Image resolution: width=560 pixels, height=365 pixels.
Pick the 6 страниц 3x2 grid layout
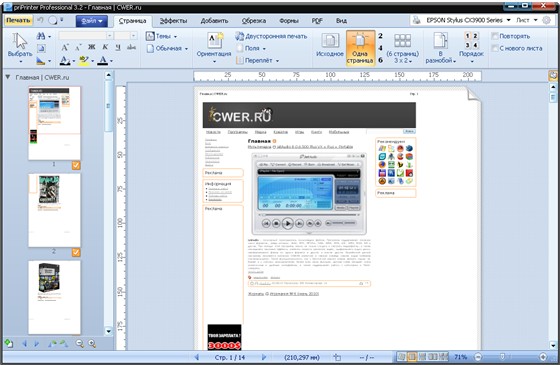click(x=403, y=48)
